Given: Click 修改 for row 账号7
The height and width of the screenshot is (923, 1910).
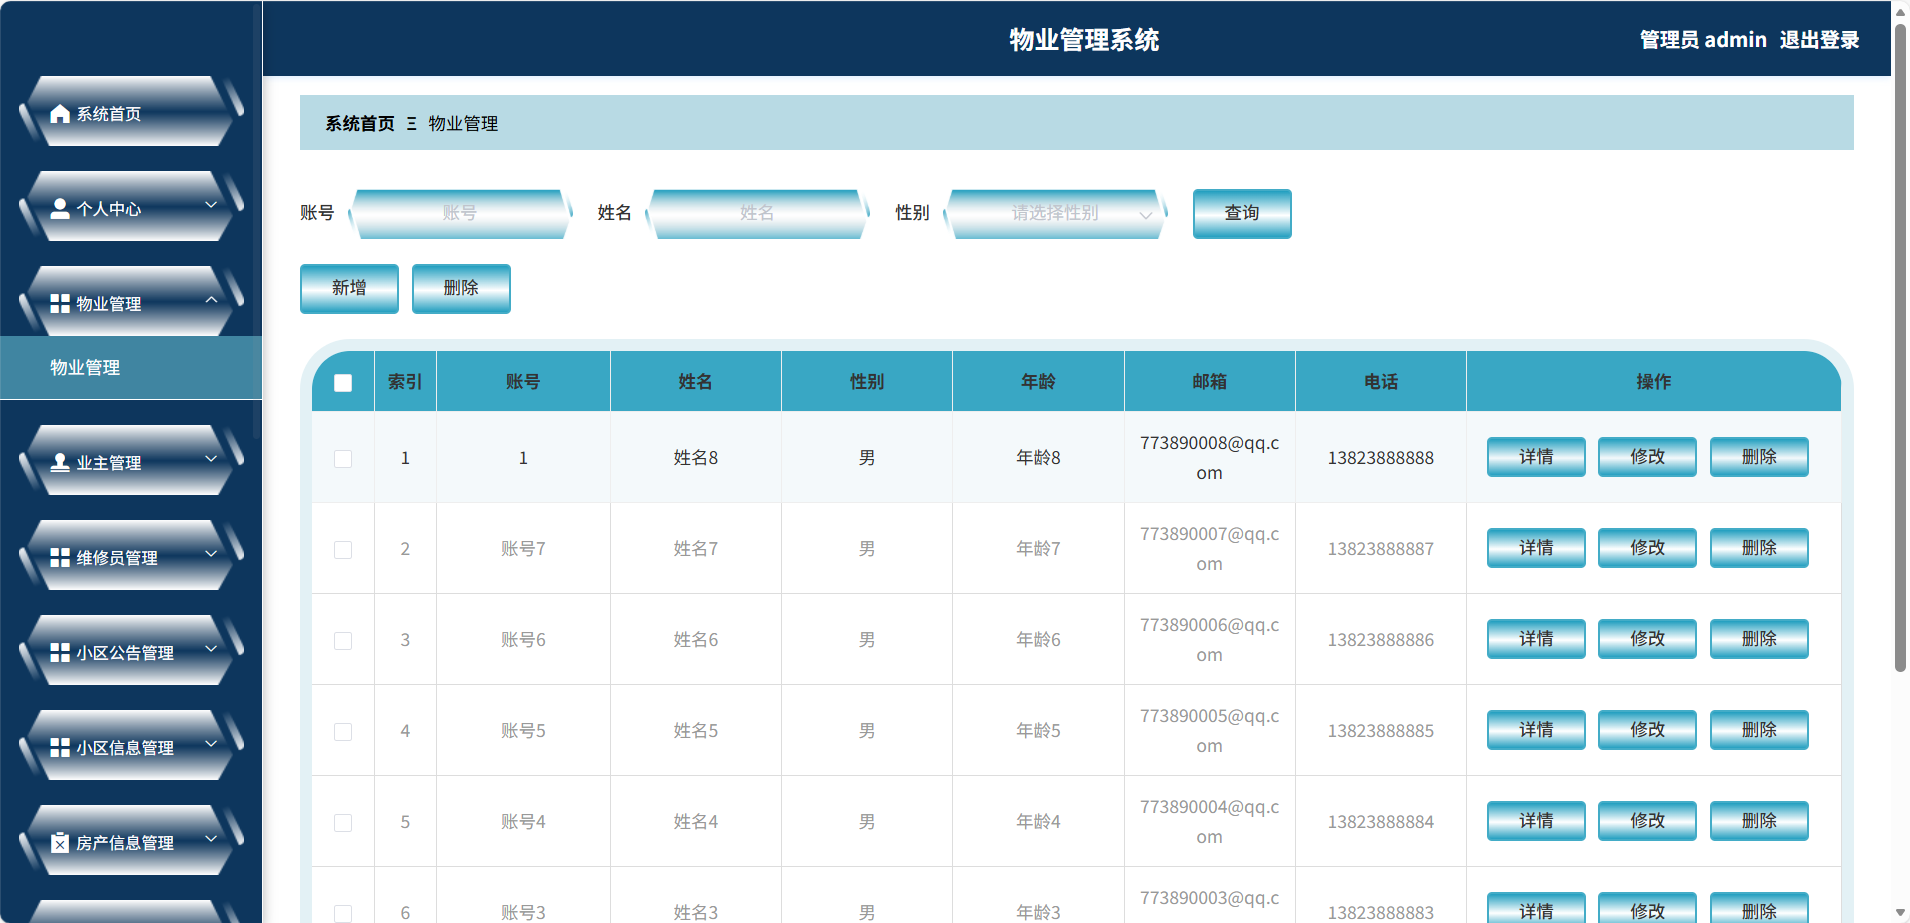Looking at the screenshot, I should [1647, 548].
